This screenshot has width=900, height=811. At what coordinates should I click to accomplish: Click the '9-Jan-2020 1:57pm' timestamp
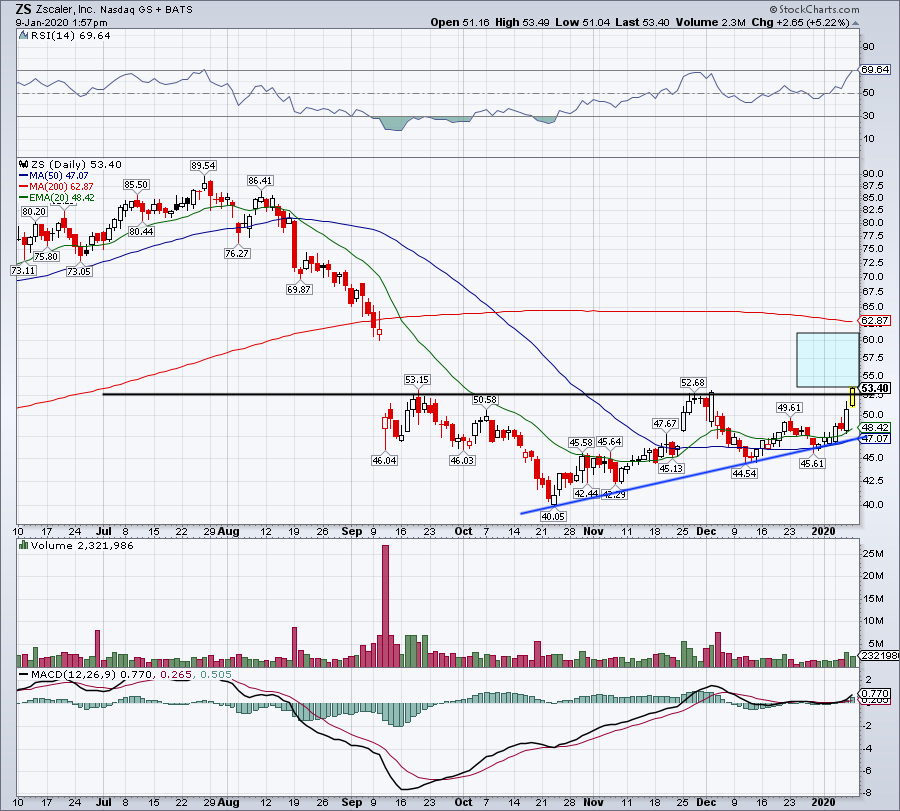pyautogui.click(x=61, y=23)
